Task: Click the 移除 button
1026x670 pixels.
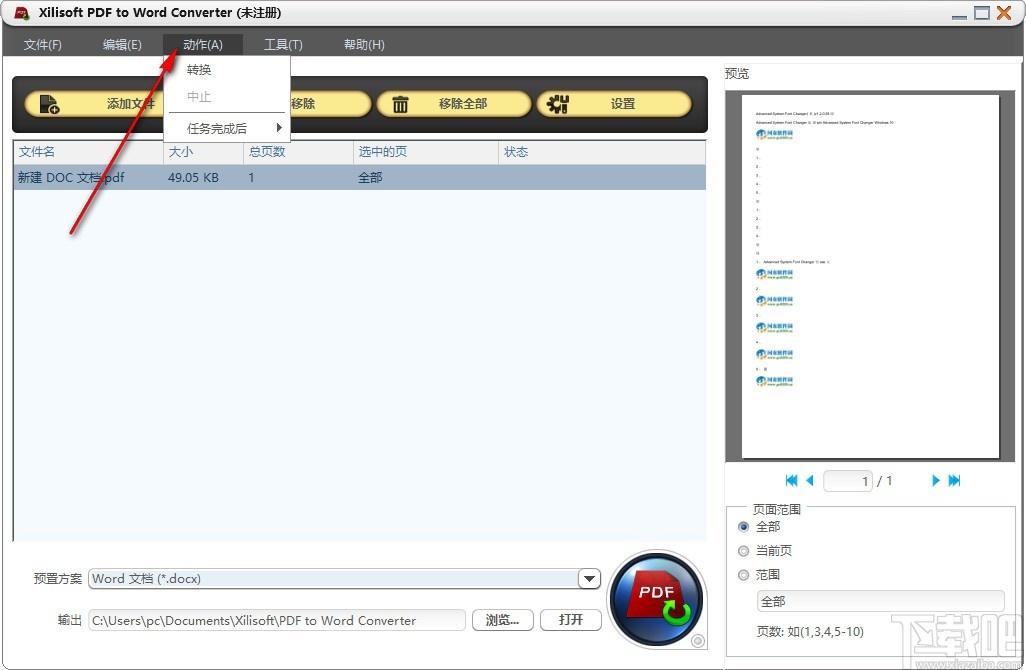Action: pos(330,104)
